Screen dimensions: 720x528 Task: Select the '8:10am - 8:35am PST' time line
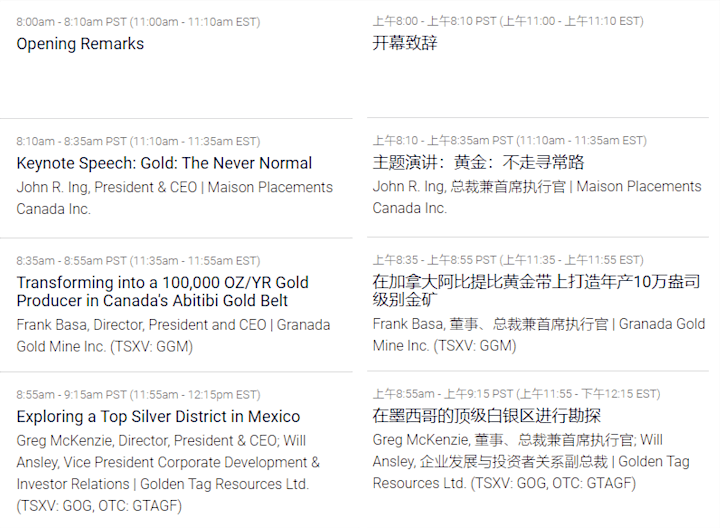[138, 141]
